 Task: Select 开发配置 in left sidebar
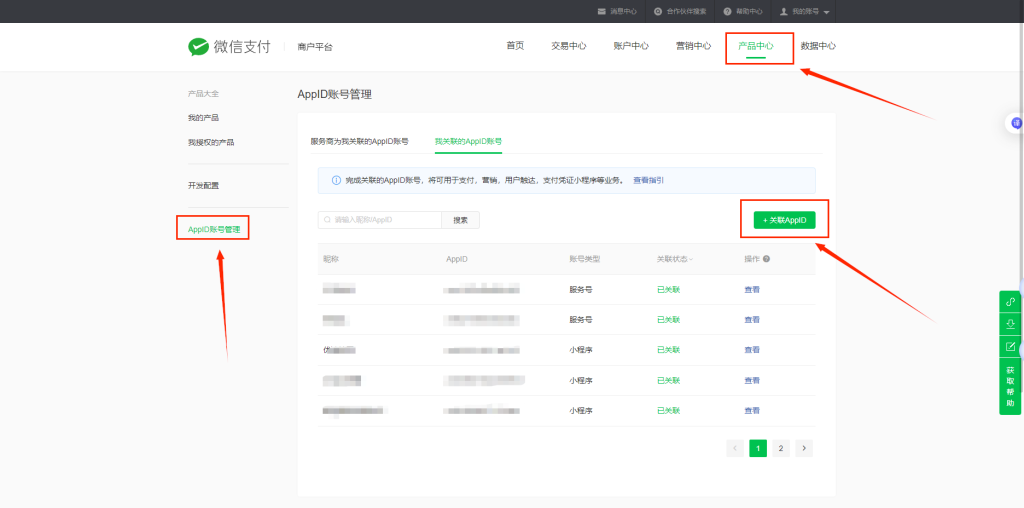(204, 185)
